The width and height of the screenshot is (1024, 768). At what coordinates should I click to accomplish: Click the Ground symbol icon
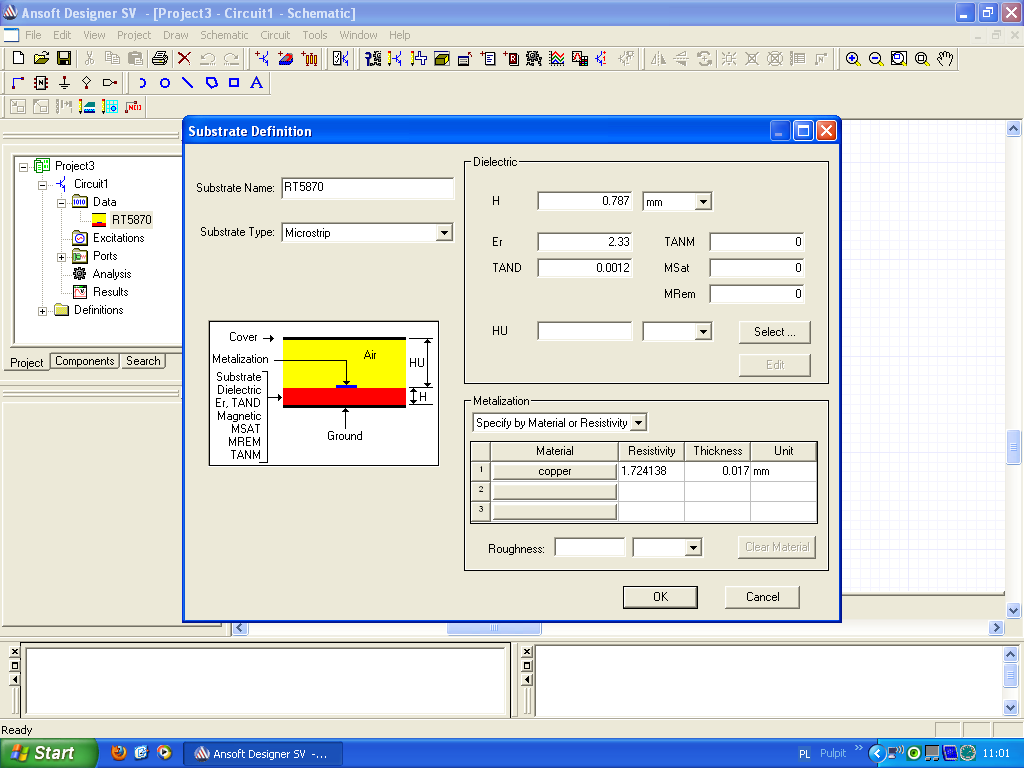[64, 83]
